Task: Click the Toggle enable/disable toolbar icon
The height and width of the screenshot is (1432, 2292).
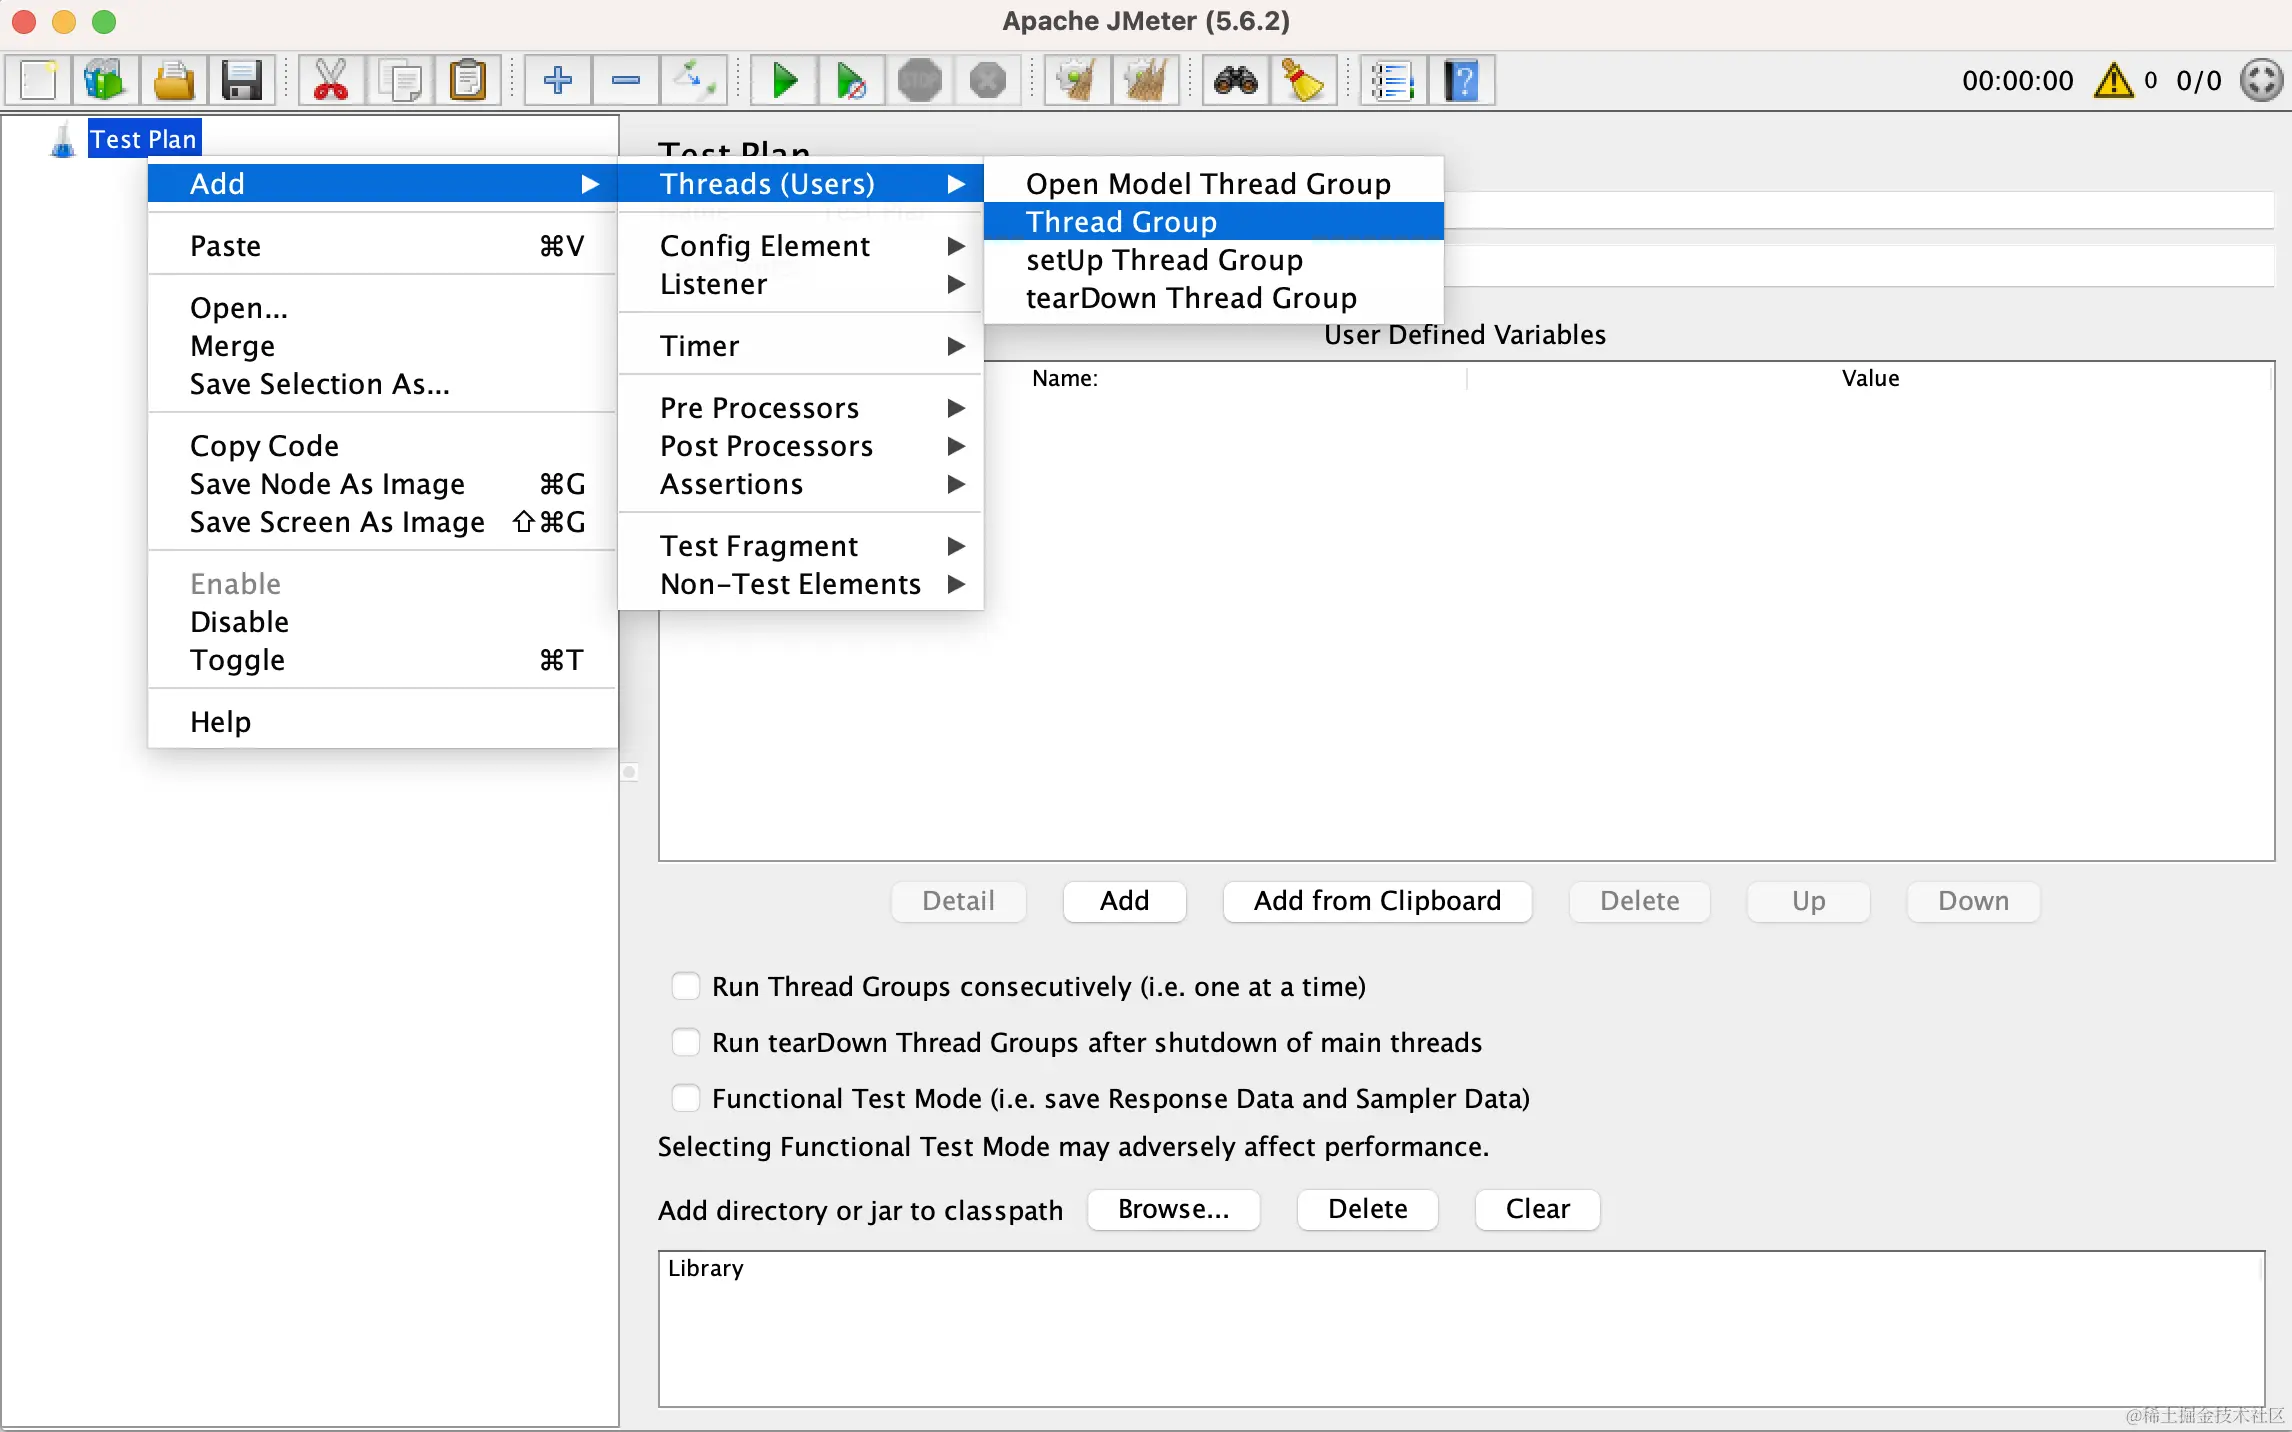Action: point(694,80)
